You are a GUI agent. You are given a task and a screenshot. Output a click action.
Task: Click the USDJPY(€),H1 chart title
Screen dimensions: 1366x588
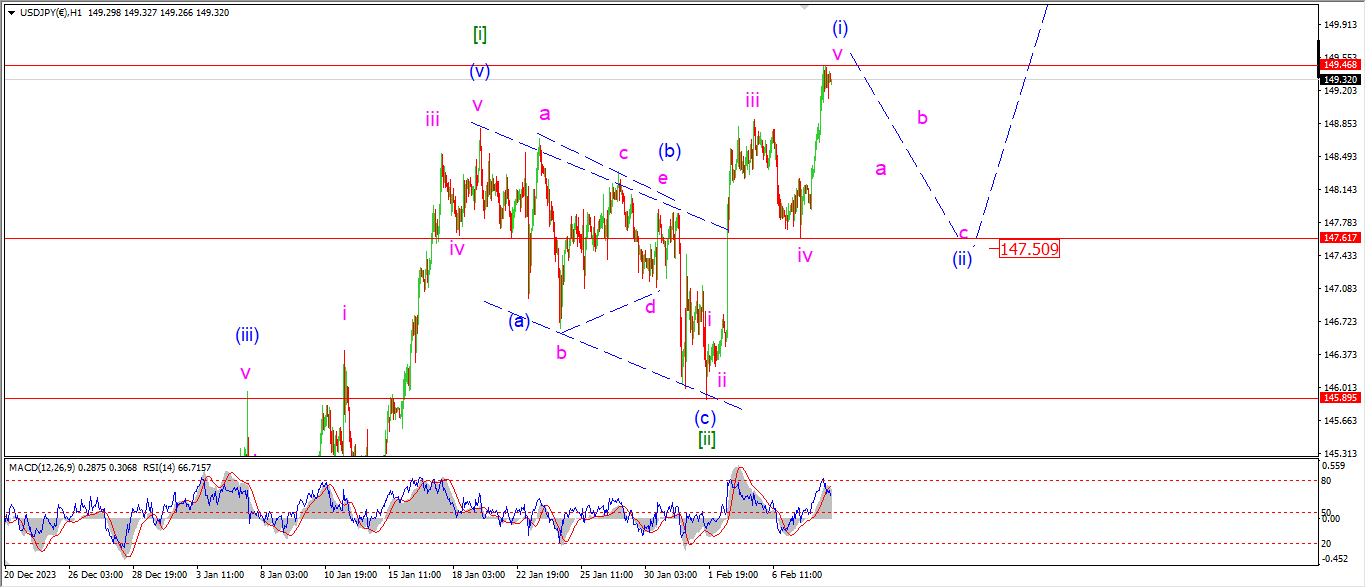point(50,13)
